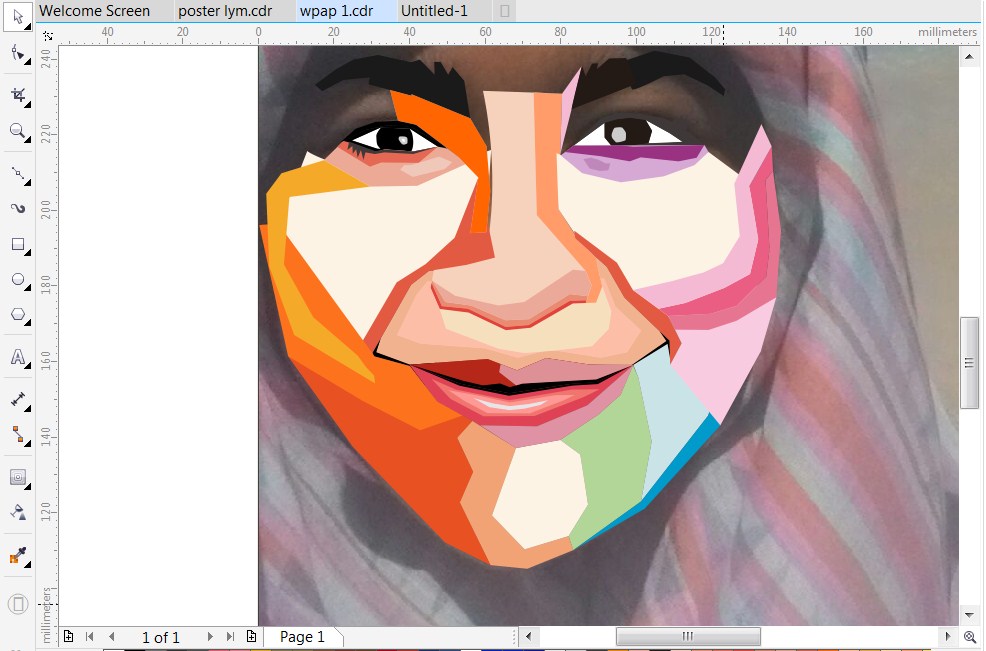Click the zoom magnifier icon at bottom right

[x=969, y=637]
